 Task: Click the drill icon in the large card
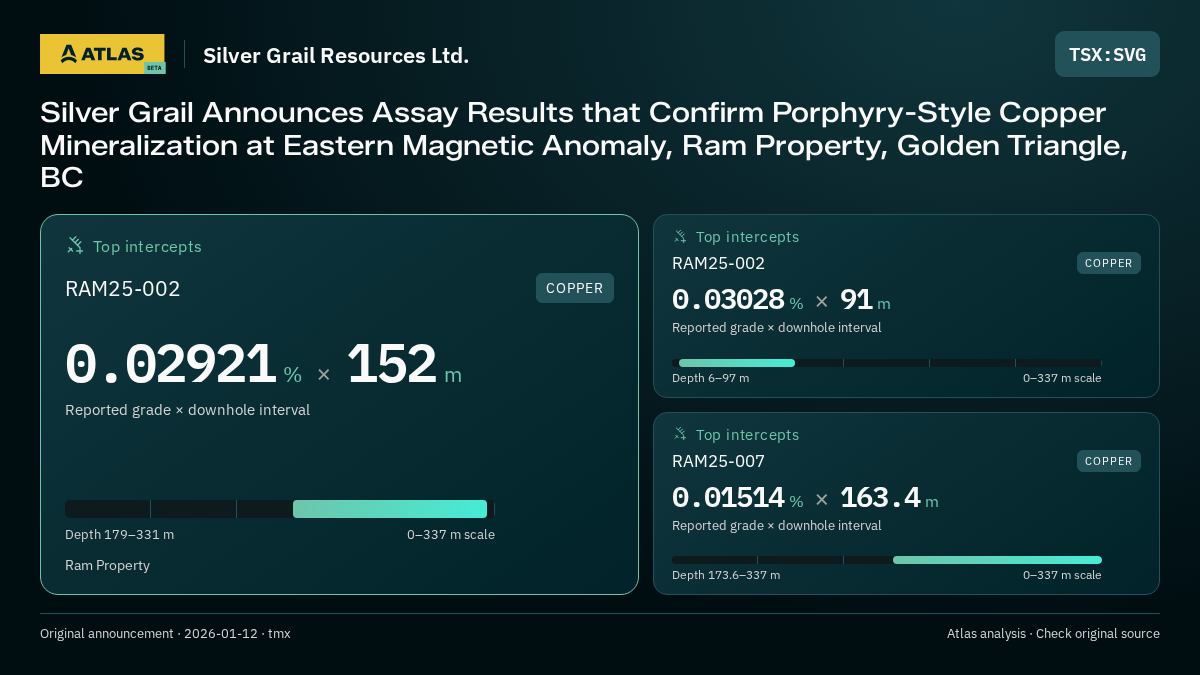[75, 245]
